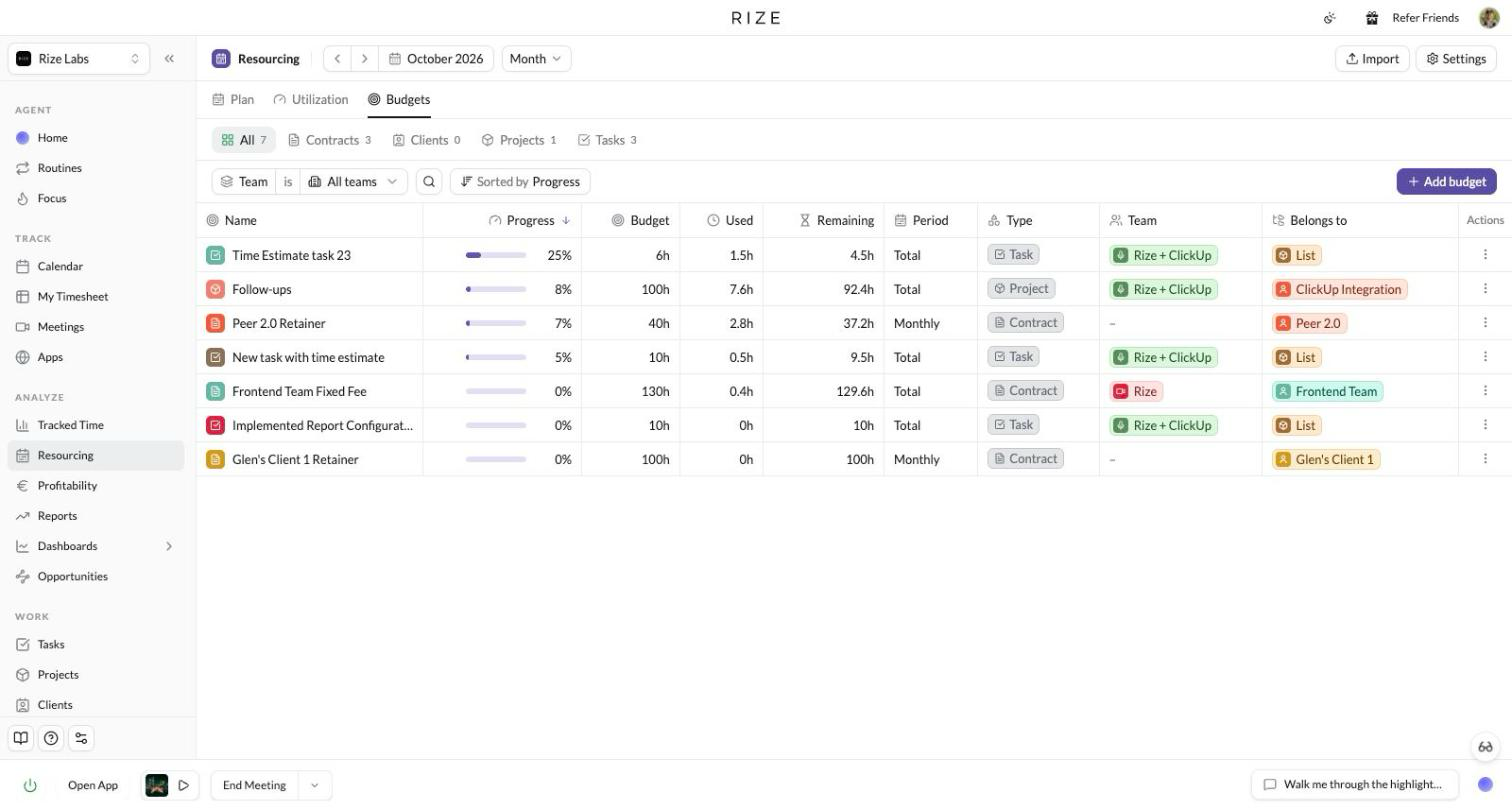The image size is (1512, 810).
Task: Open the documentation book icon
Action: (x=20, y=738)
